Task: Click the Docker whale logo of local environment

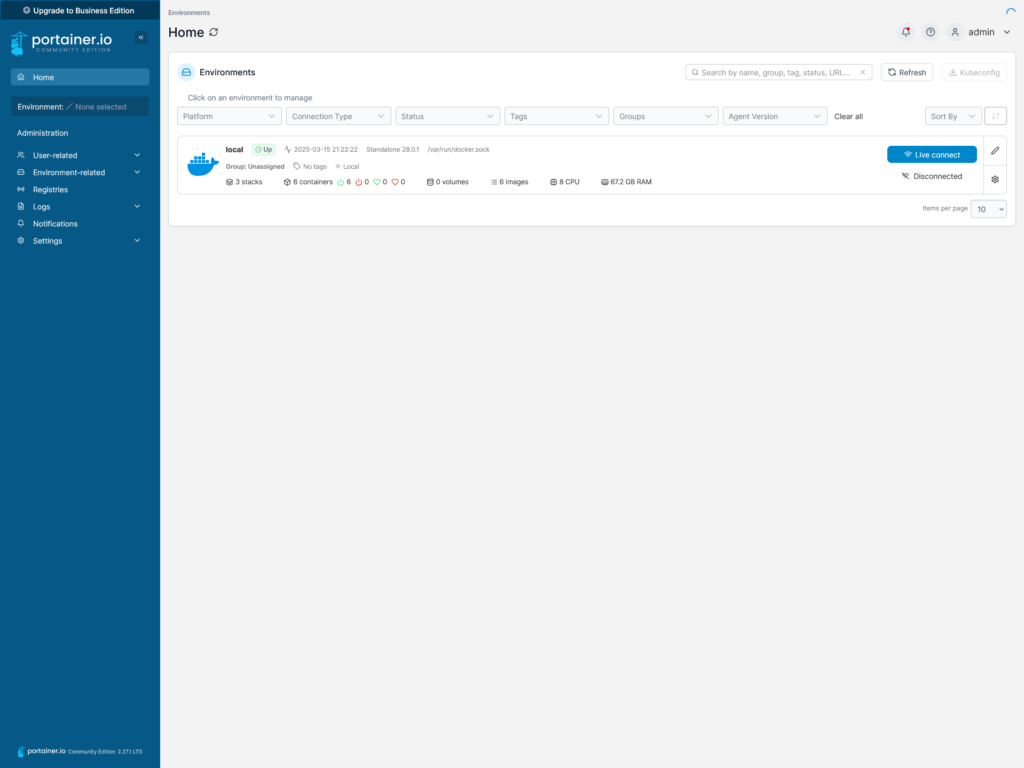Action: point(202,165)
